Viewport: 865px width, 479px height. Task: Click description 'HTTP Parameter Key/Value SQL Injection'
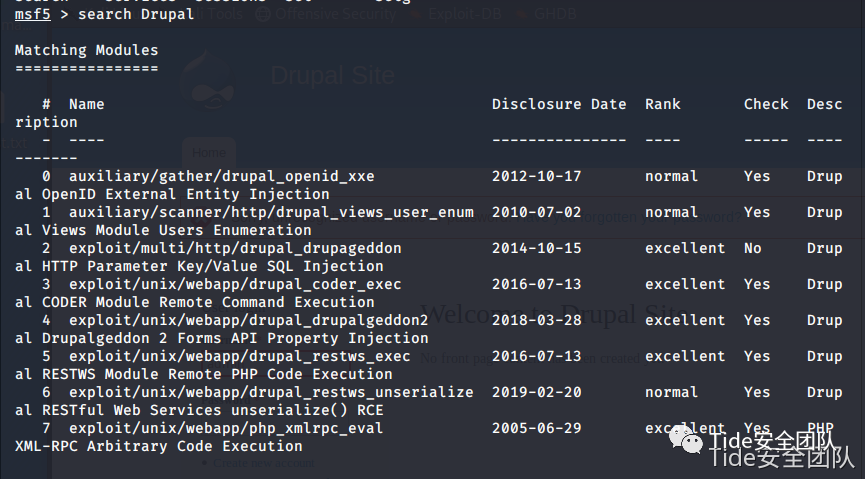pos(212,266)
